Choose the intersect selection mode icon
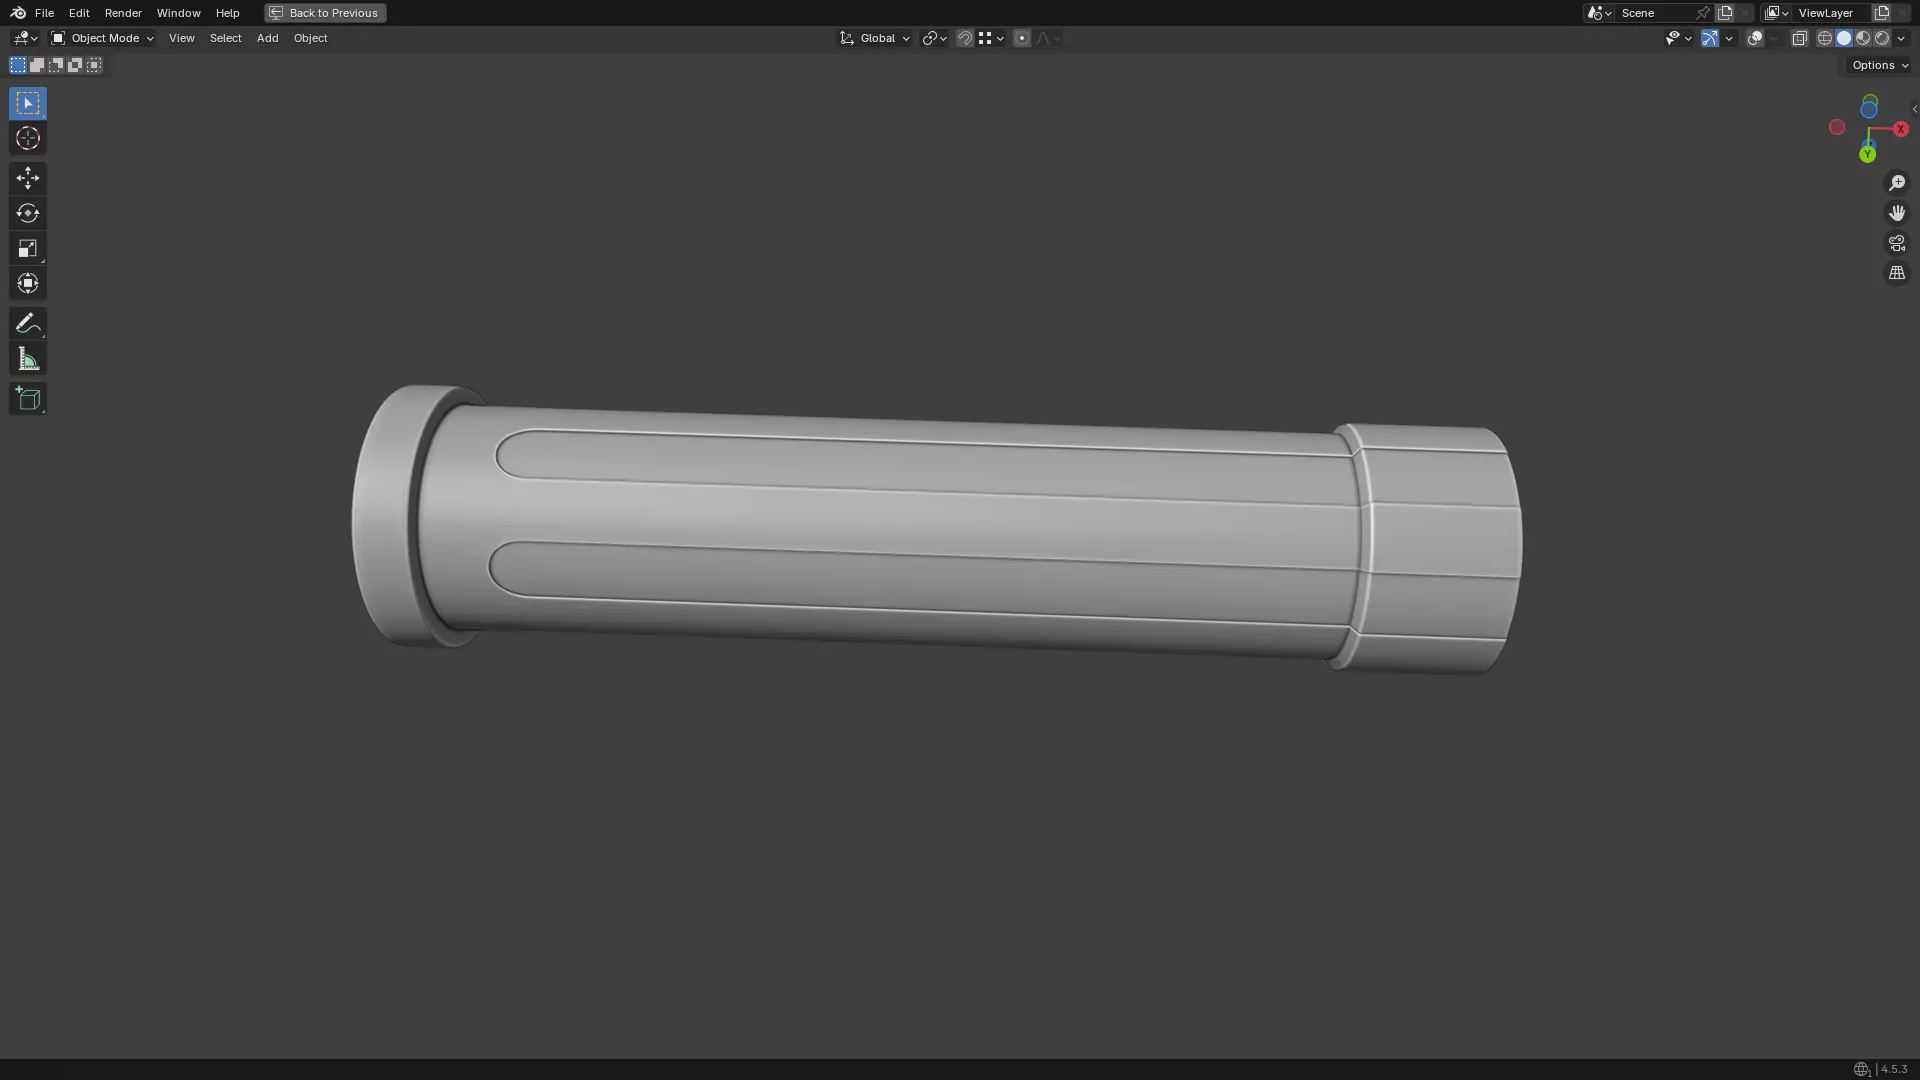The width and height of the screenshot is (1920, 1080). pyautogui.click(x=94, y=65)
